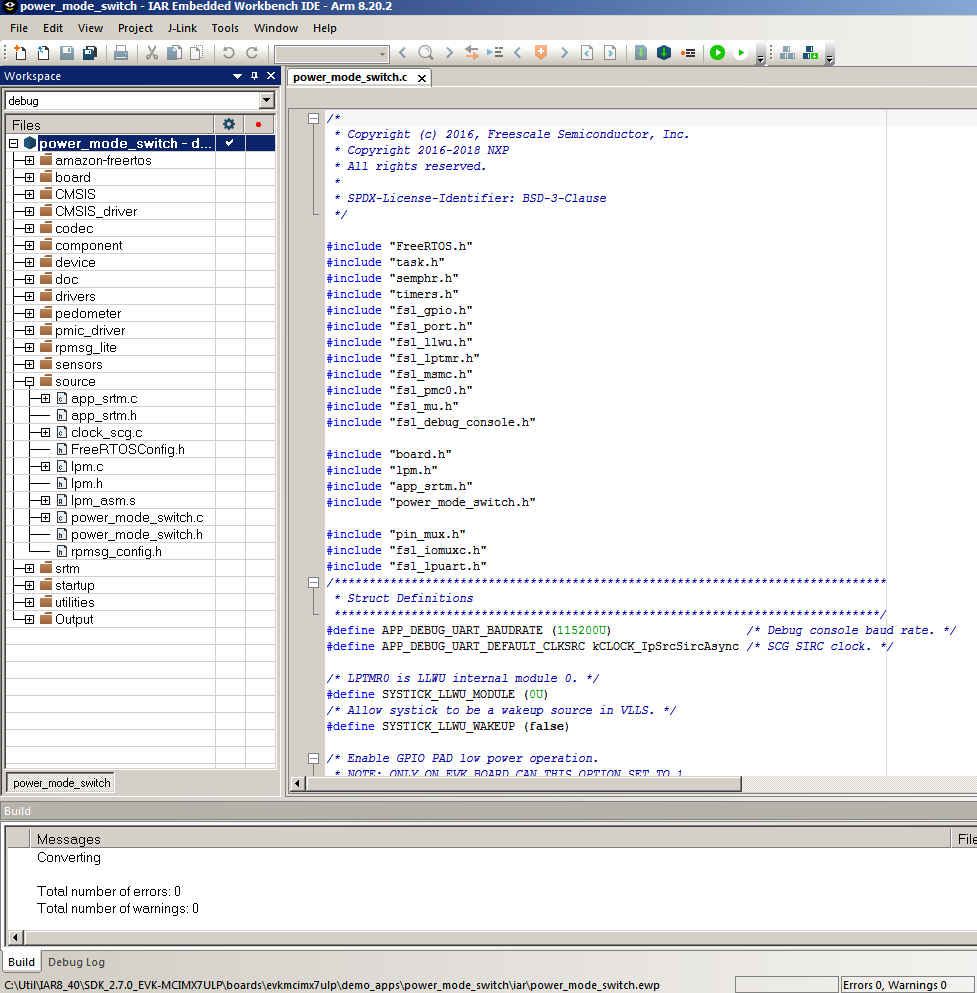Switch to the Debug Log tab
The height and width of the screenshot is (993, 977).
click(77, 962)
